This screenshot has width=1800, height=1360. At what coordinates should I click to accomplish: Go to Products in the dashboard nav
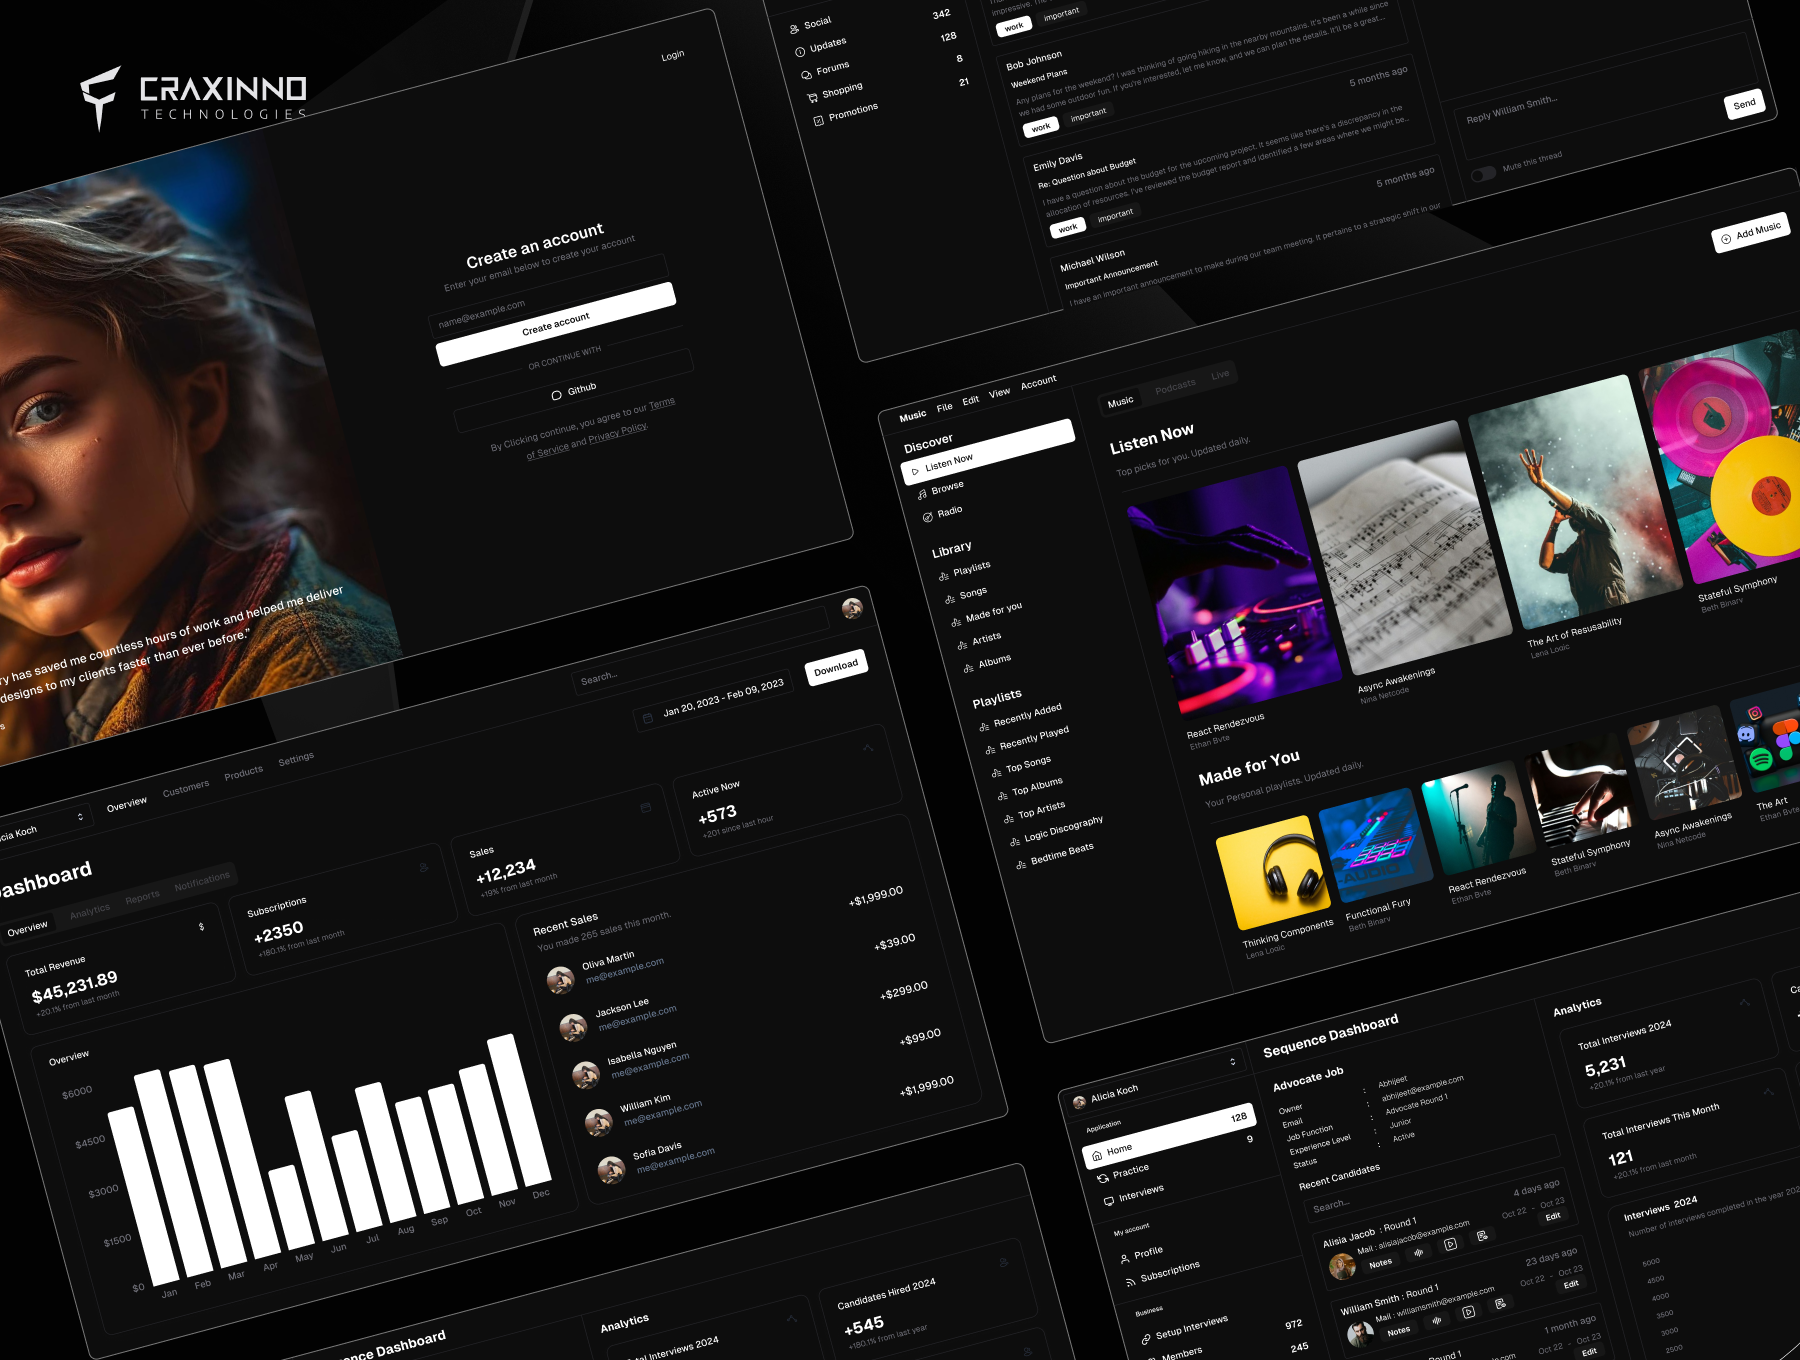pyautogui.click(x=244, y=772)
